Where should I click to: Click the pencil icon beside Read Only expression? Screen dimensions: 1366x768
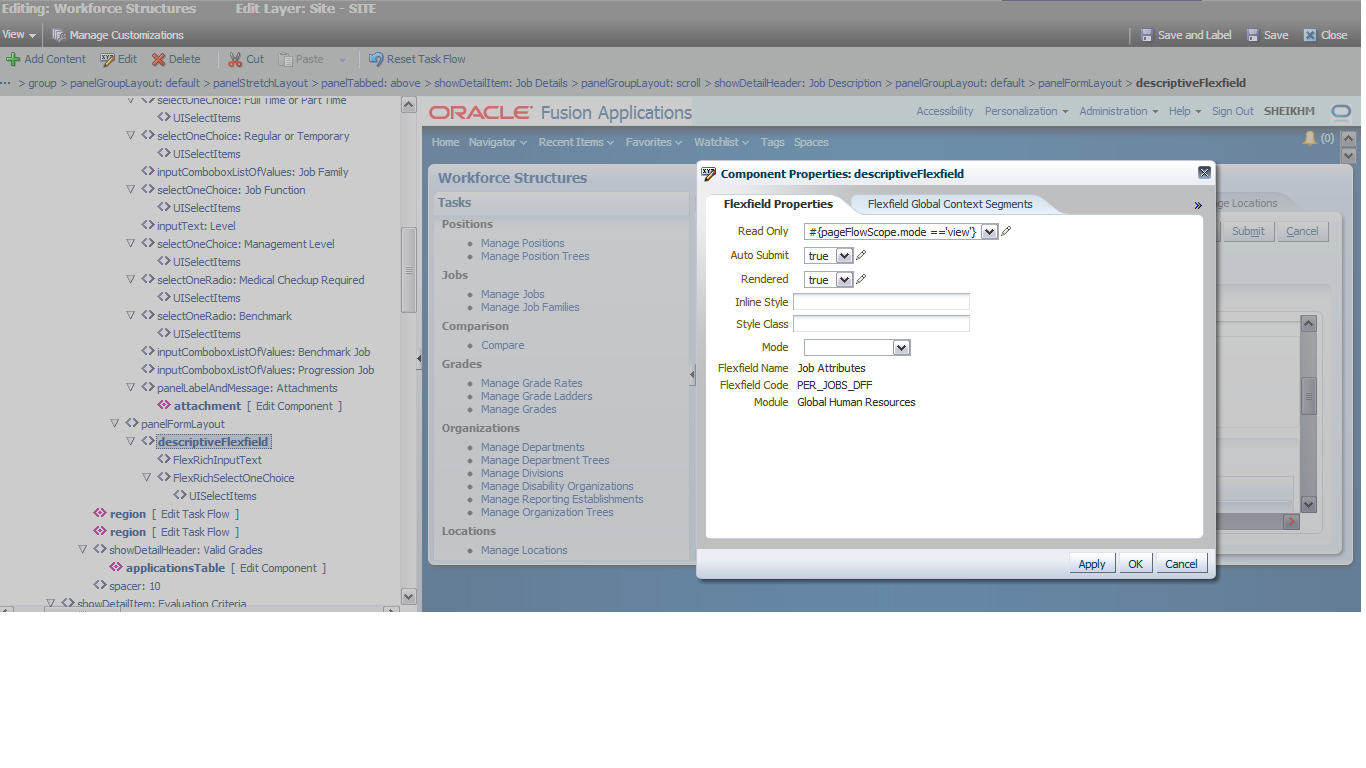click(x=1004, y=231)
